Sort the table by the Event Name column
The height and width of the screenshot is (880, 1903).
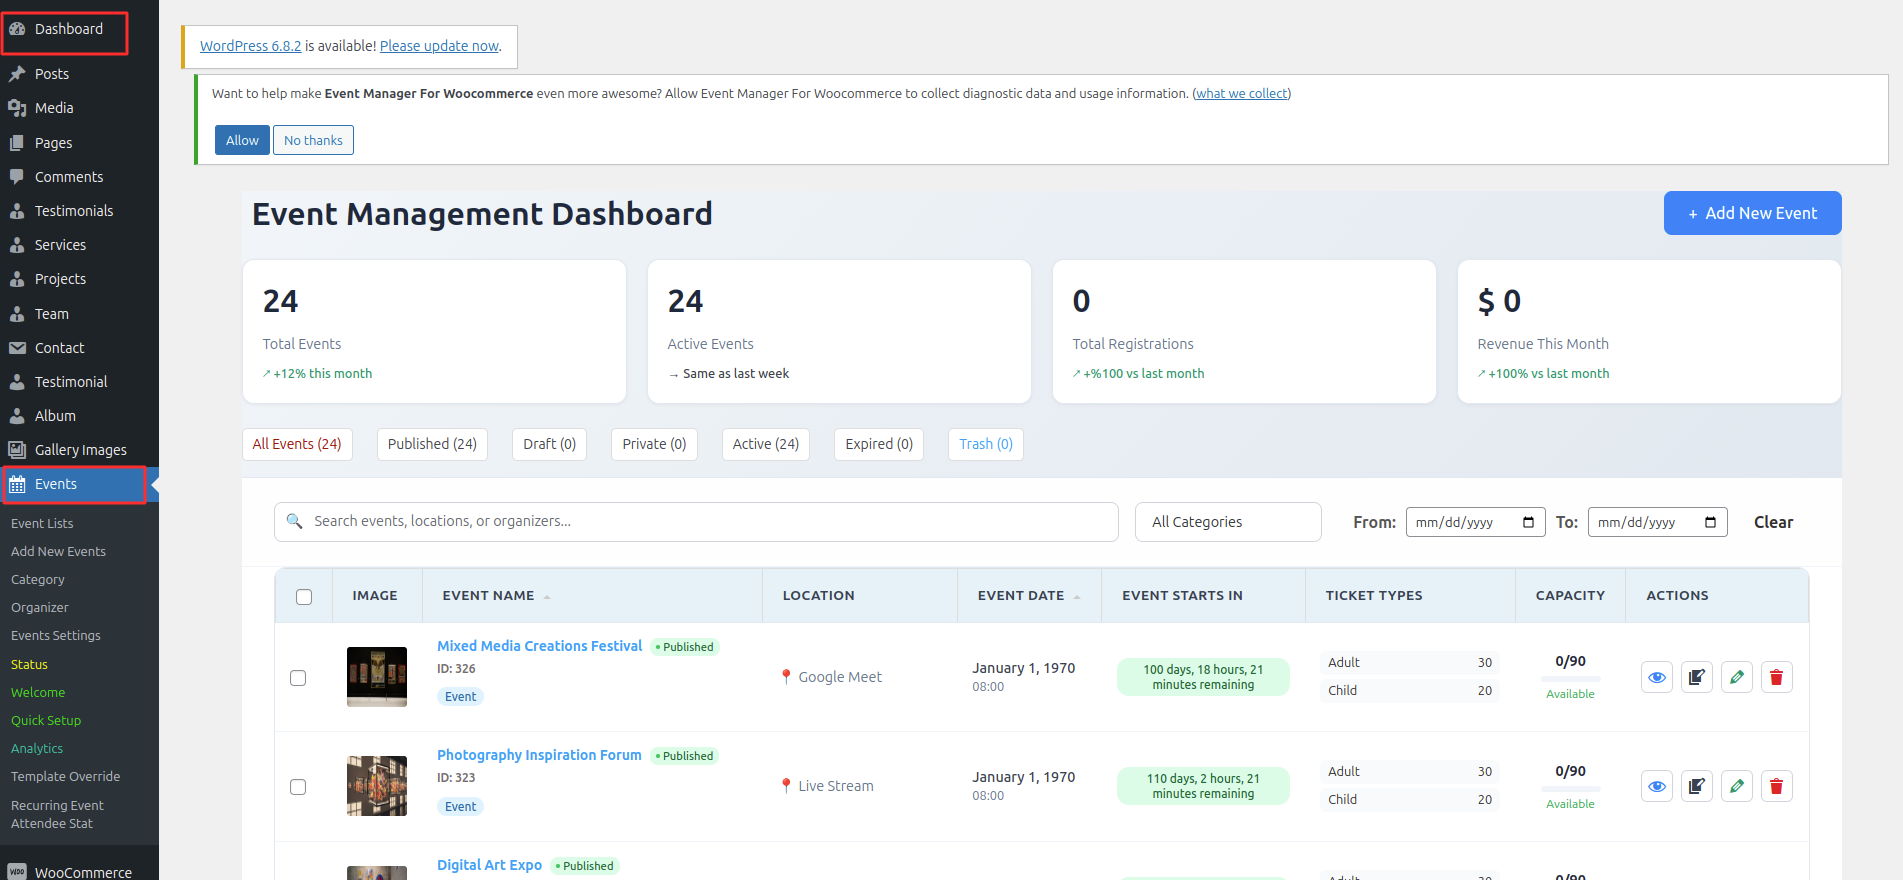point(489,596)
